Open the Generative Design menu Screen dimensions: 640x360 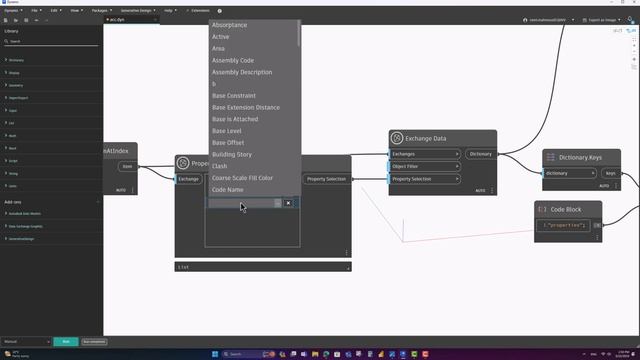click(138, 11)
